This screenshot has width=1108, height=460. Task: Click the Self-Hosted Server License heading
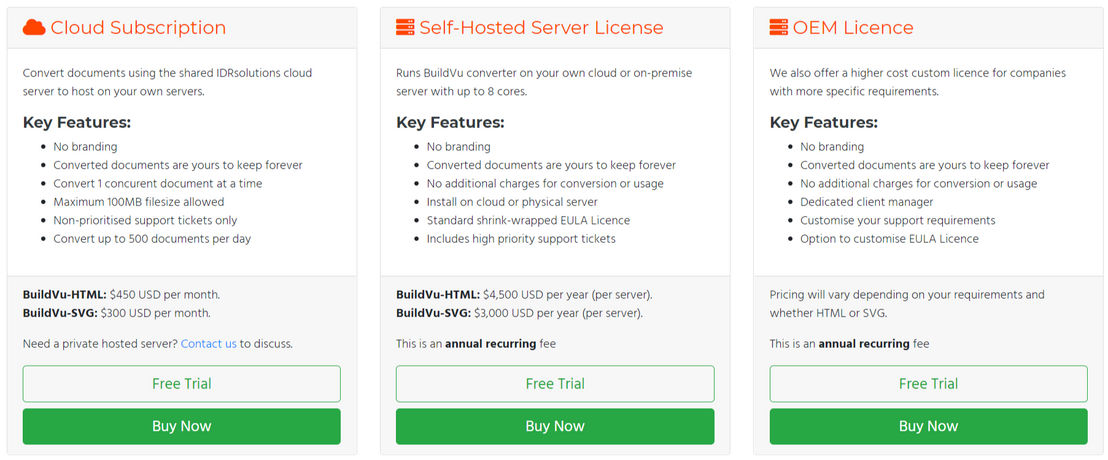tap(541, 28)
